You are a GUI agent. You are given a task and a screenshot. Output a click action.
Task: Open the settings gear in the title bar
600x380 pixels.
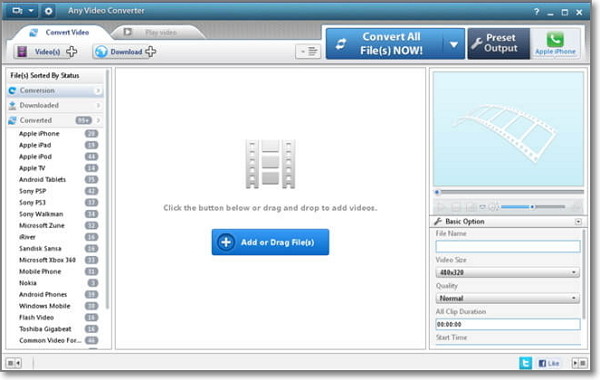click(48, 11)
